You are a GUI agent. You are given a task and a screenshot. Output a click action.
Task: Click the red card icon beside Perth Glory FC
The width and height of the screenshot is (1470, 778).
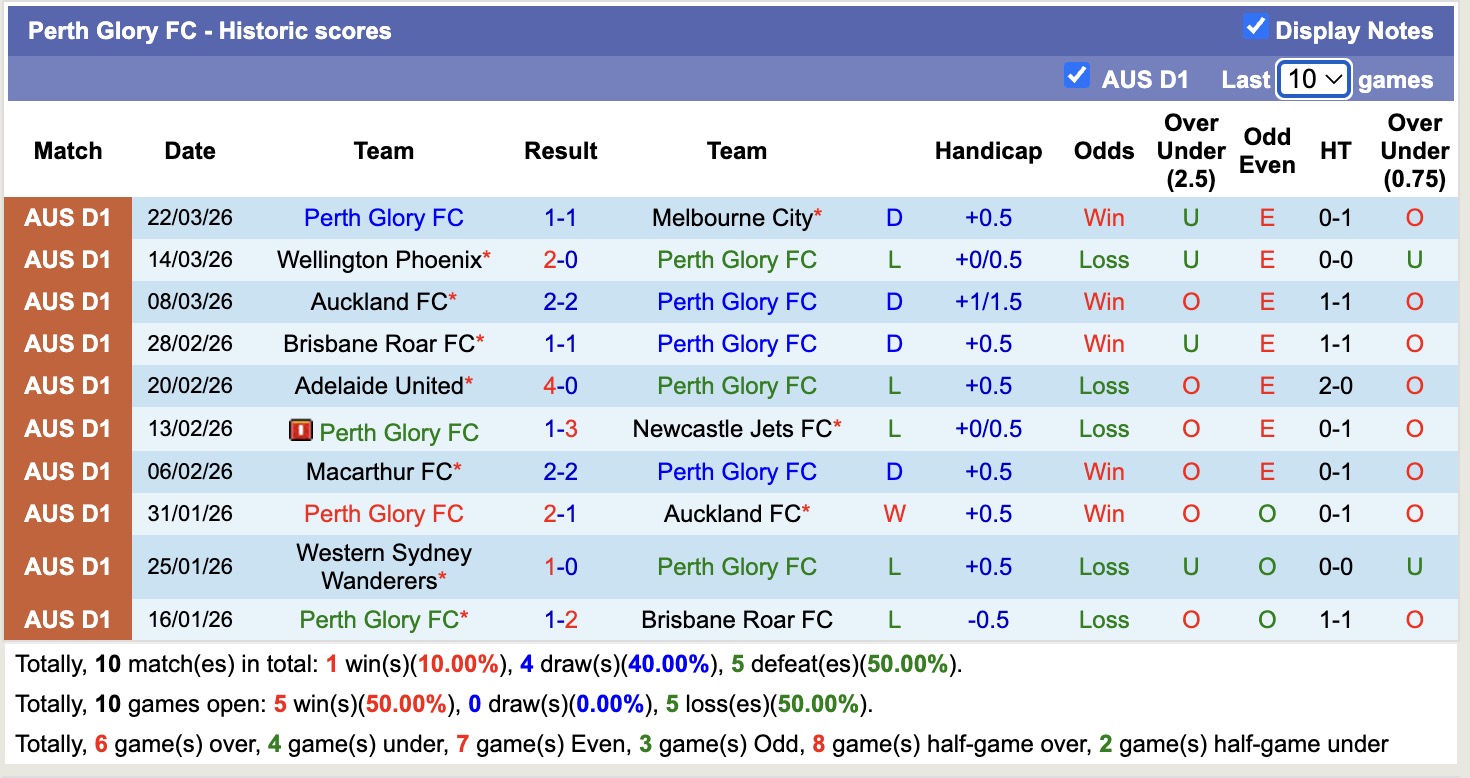click(x=301, y=429)
